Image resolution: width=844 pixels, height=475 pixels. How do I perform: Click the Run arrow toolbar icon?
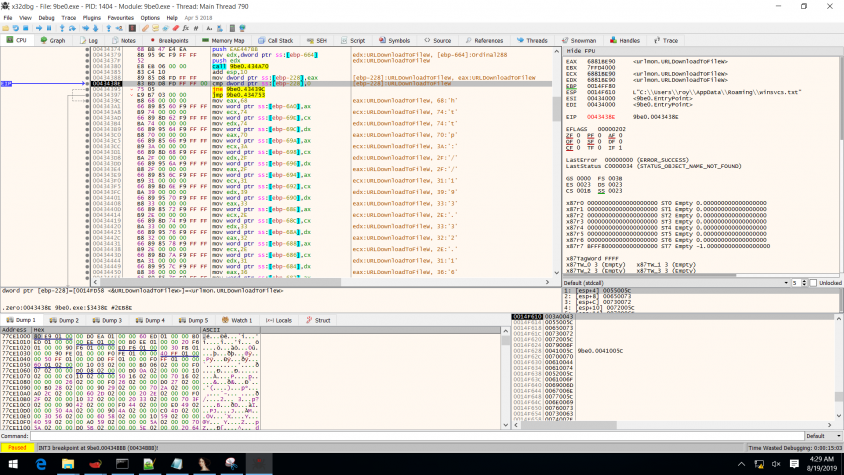[x=39, y=28]
